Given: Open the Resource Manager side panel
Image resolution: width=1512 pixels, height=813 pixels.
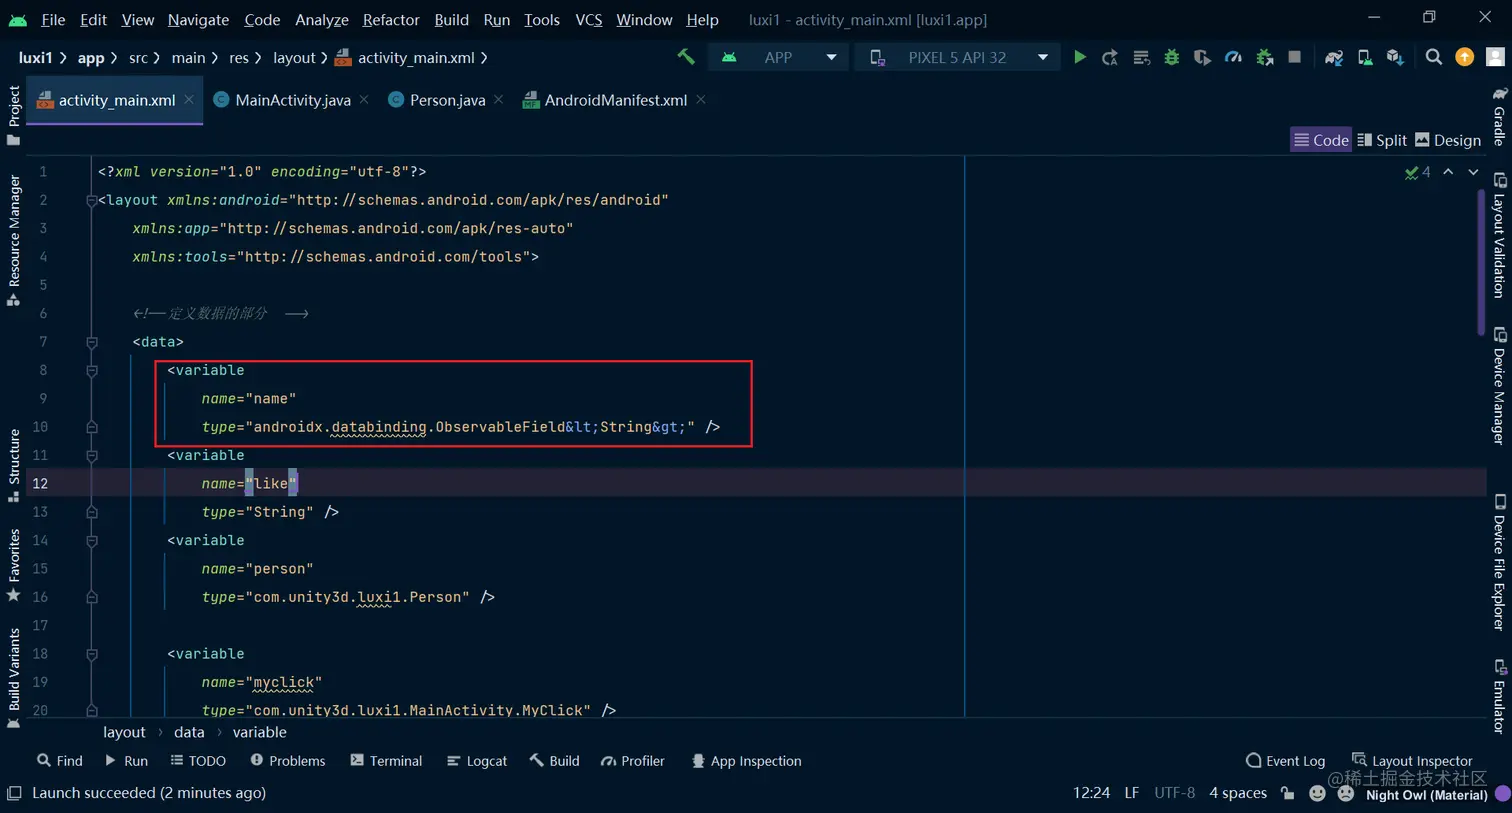Looking at the screenshot, I should (x=14, y=240).
